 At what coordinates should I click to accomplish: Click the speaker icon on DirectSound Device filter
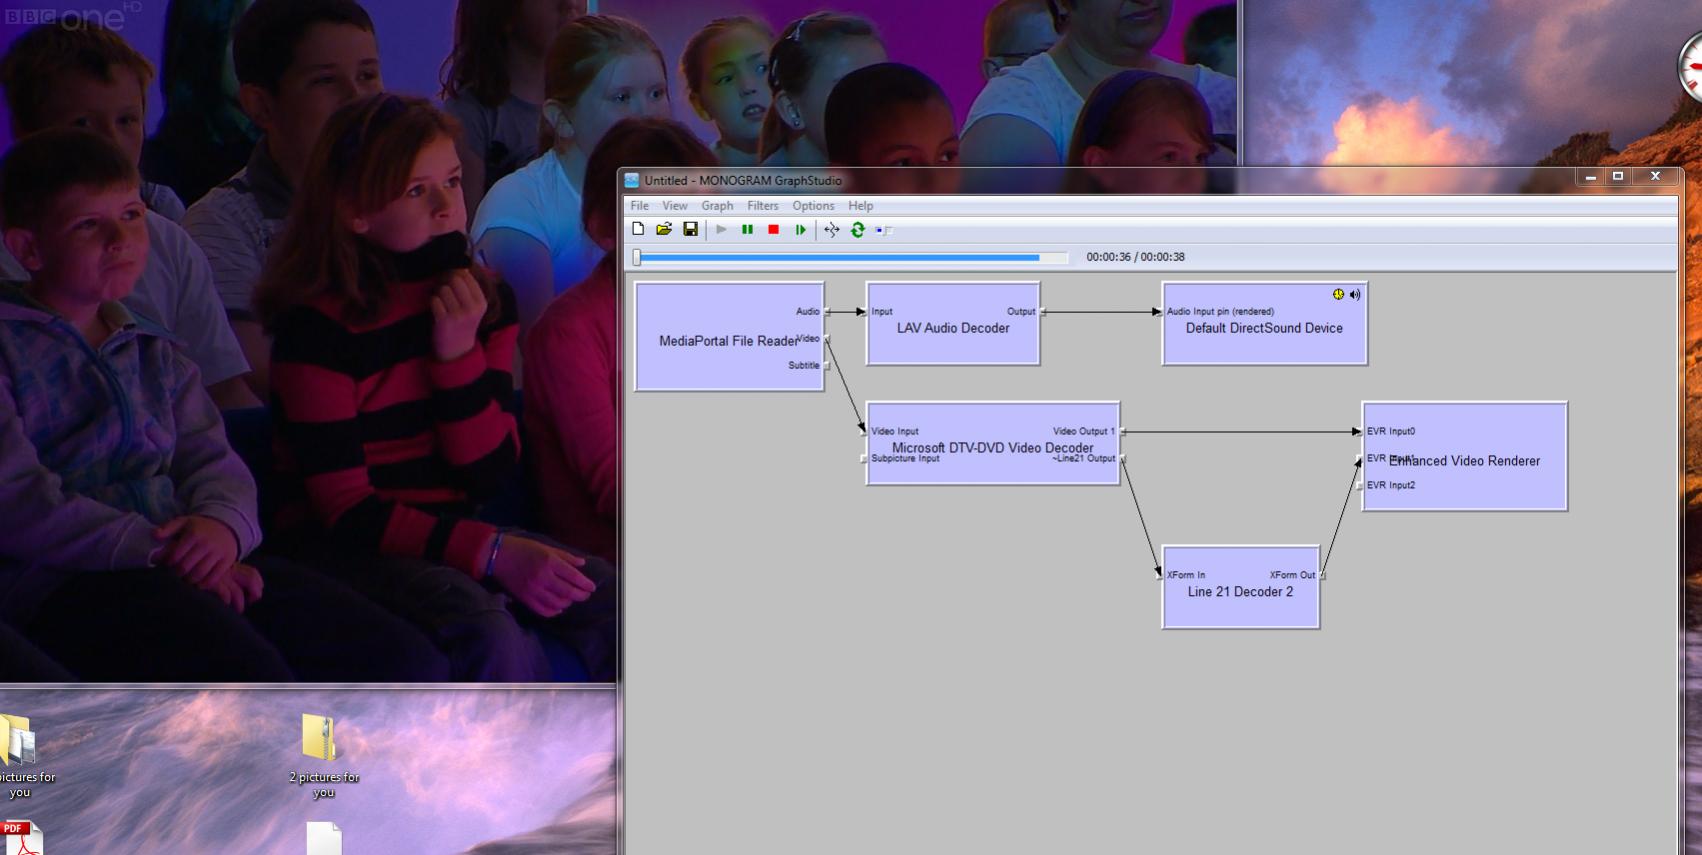click(x=1355, y=294)
